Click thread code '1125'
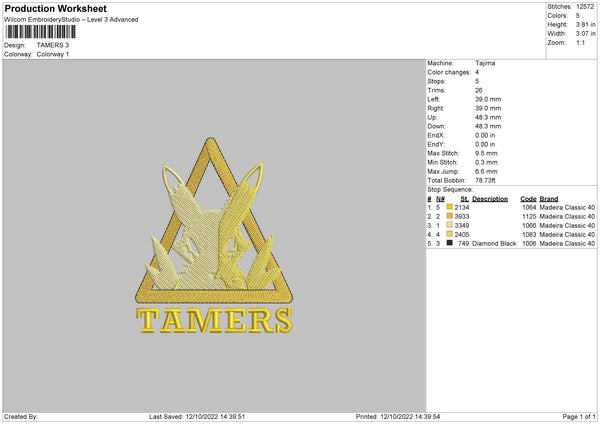The width and height of the screenshot is (600, 424). (x=529, y=217)
